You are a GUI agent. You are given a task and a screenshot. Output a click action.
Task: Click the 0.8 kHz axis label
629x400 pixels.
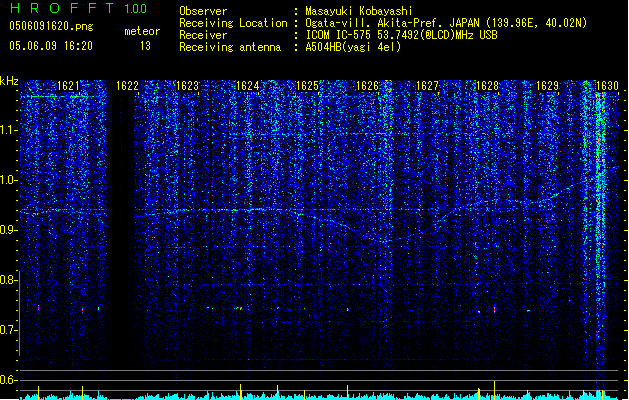click(9, 280)
